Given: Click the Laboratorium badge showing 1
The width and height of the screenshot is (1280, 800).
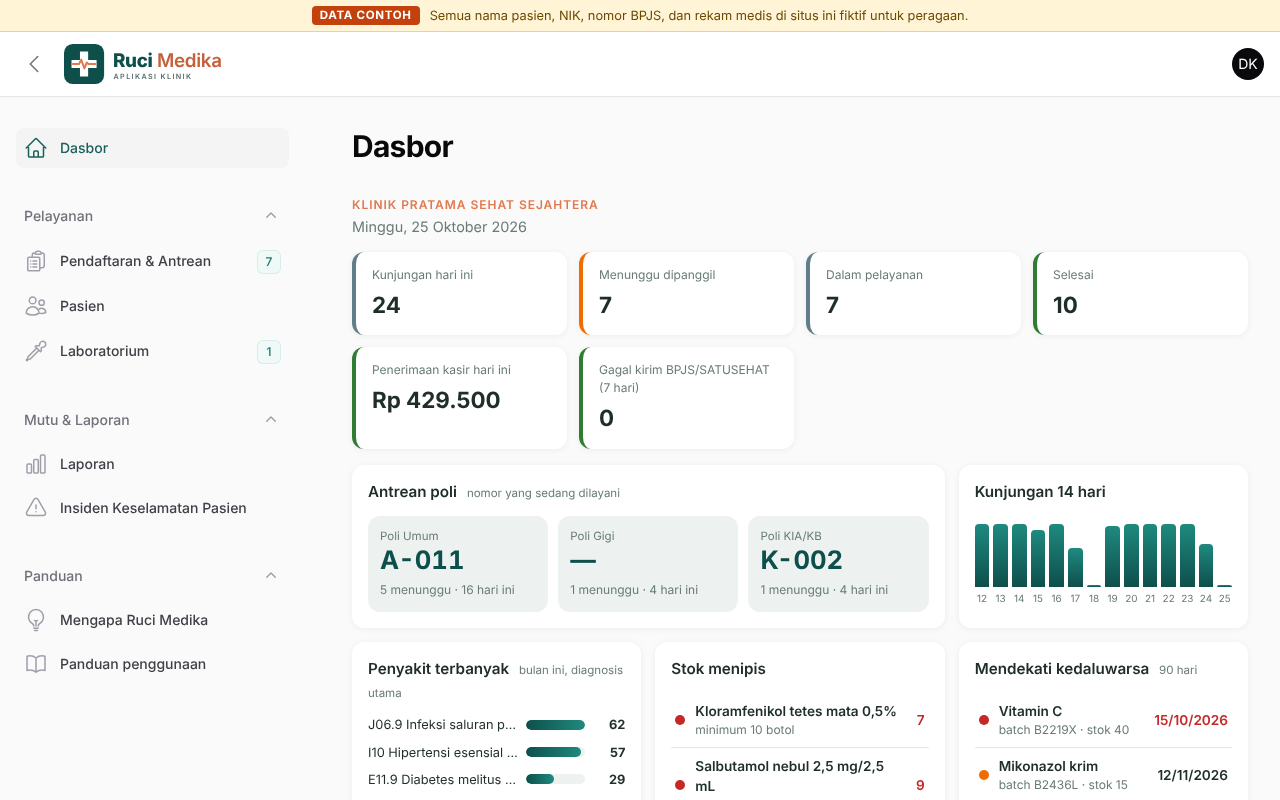Looking at the screenshot, I should 269,351.
